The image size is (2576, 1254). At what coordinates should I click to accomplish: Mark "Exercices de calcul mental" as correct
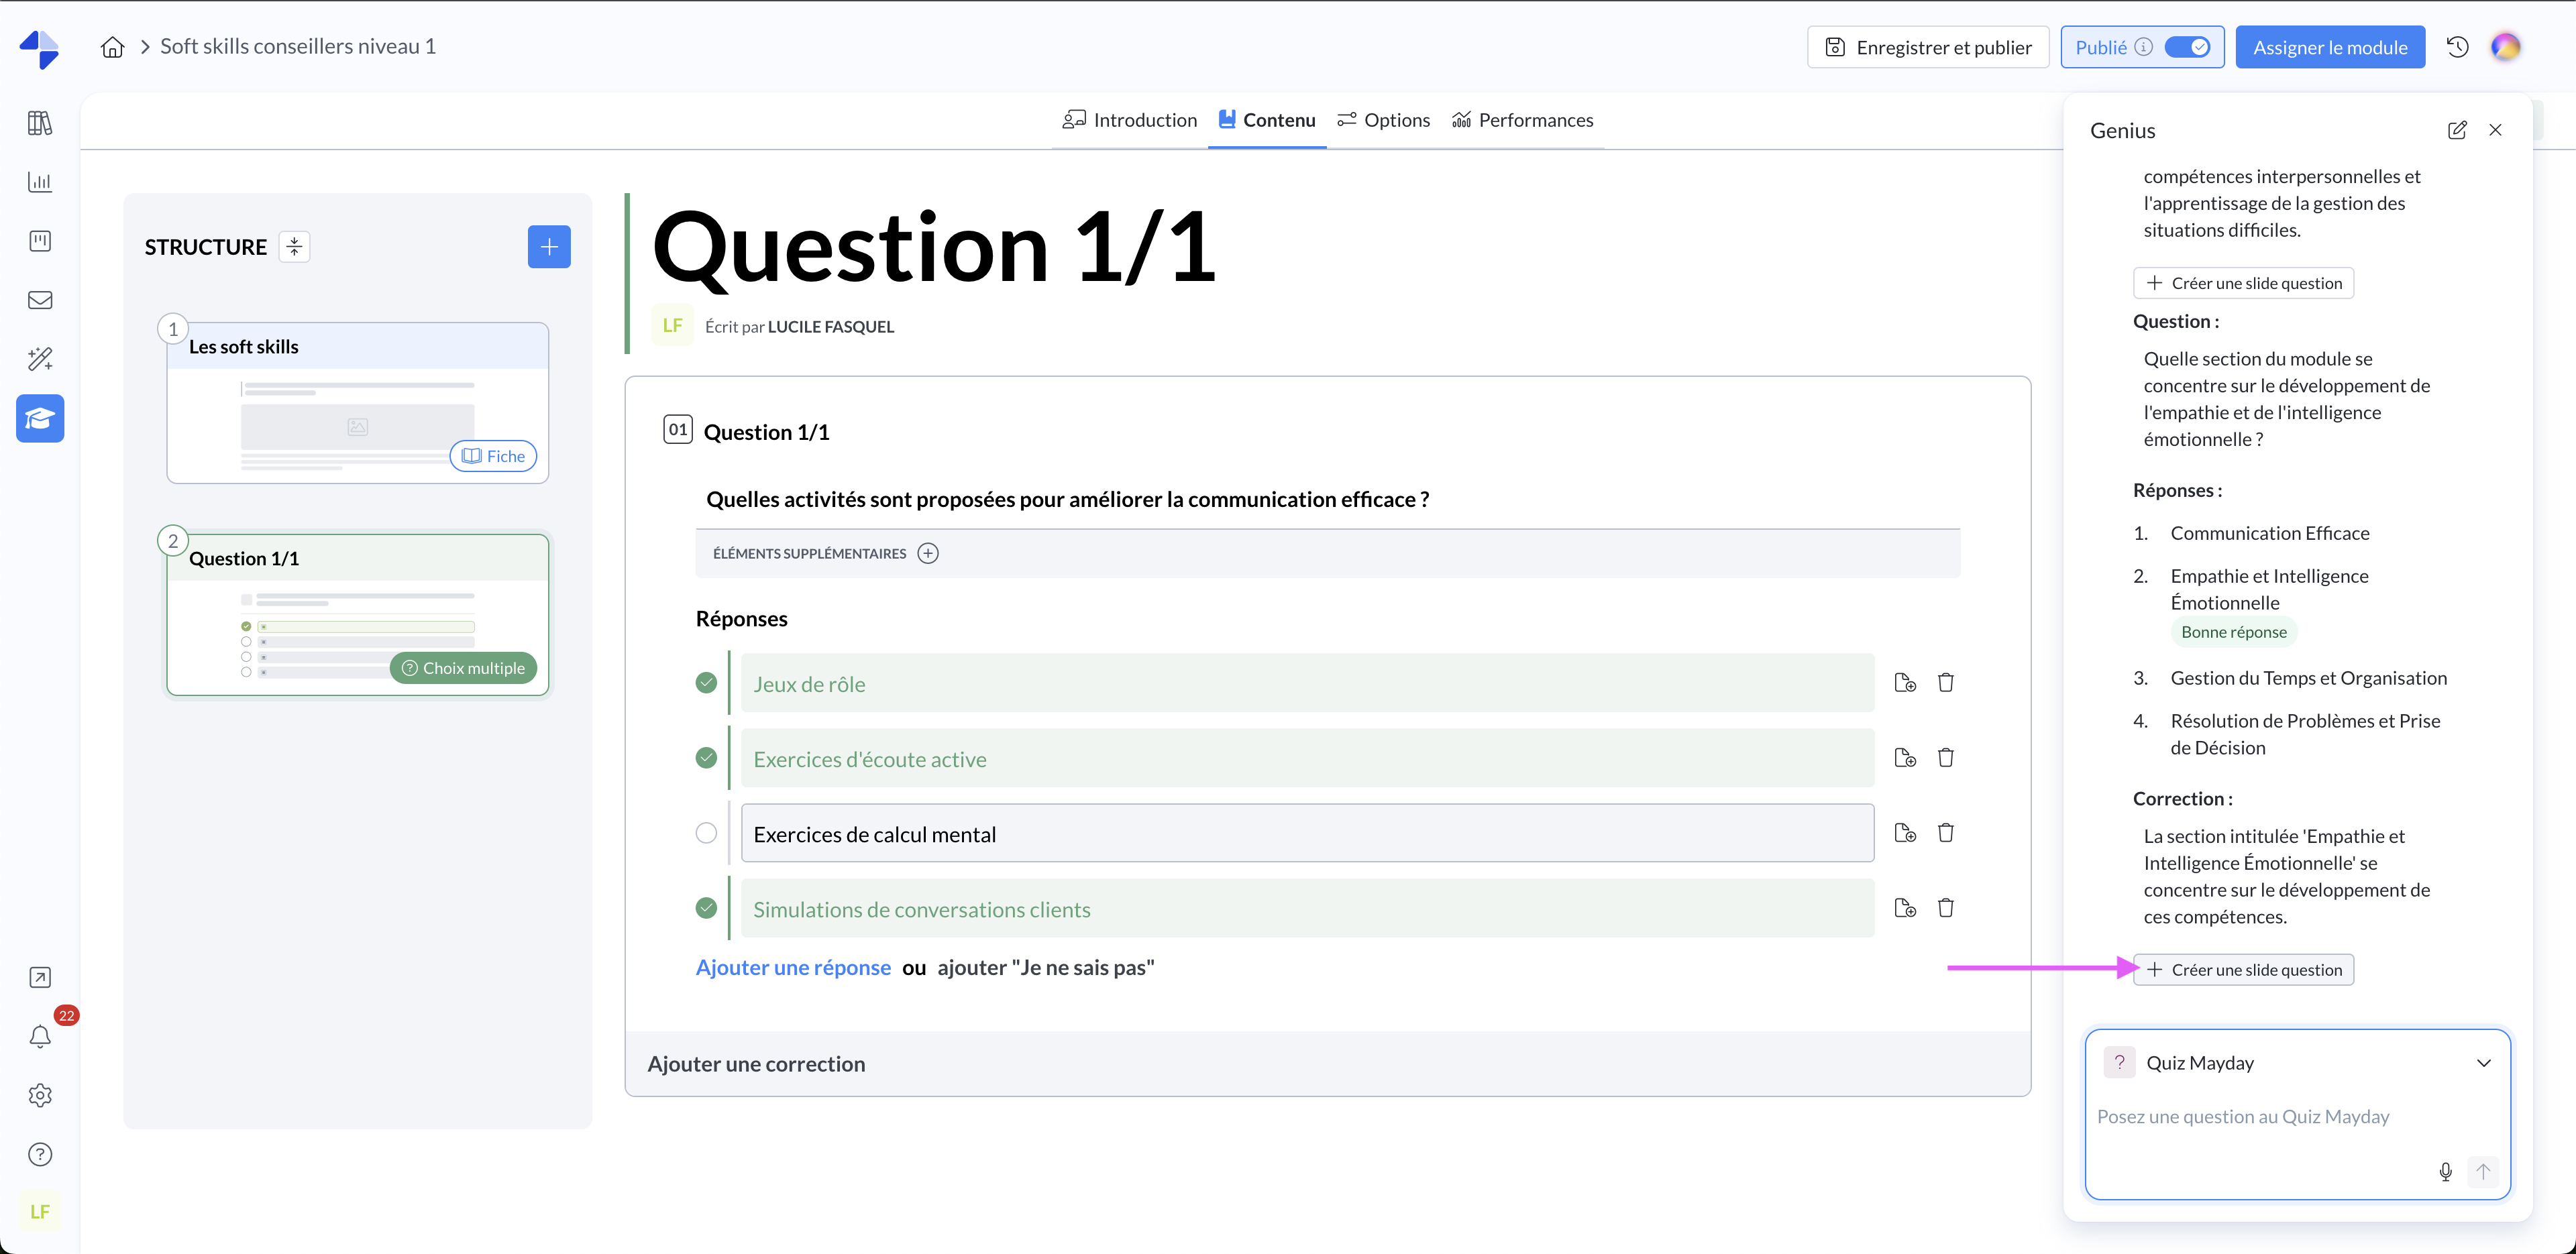click(706, 833)
